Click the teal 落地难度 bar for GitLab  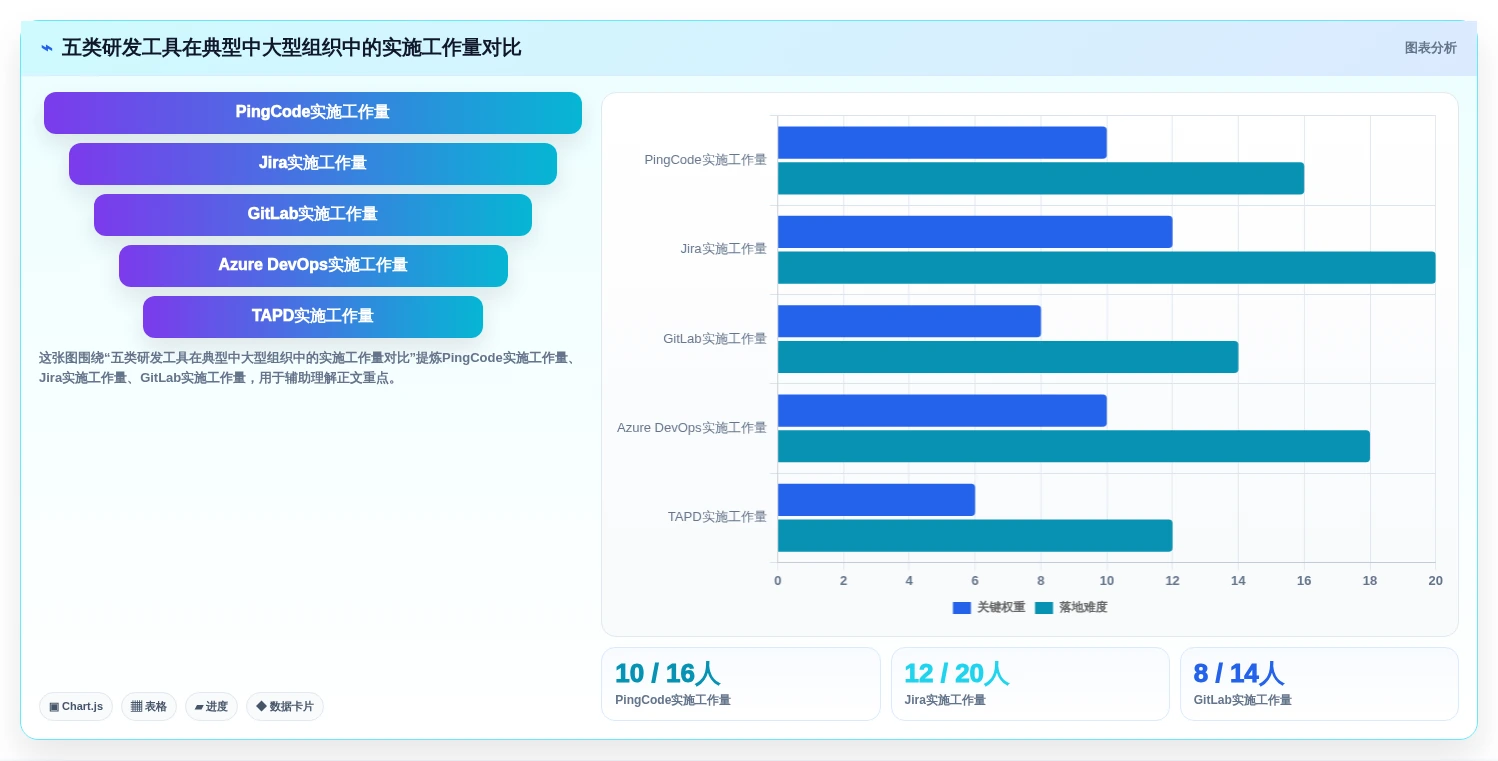[x=1008, y=357]
